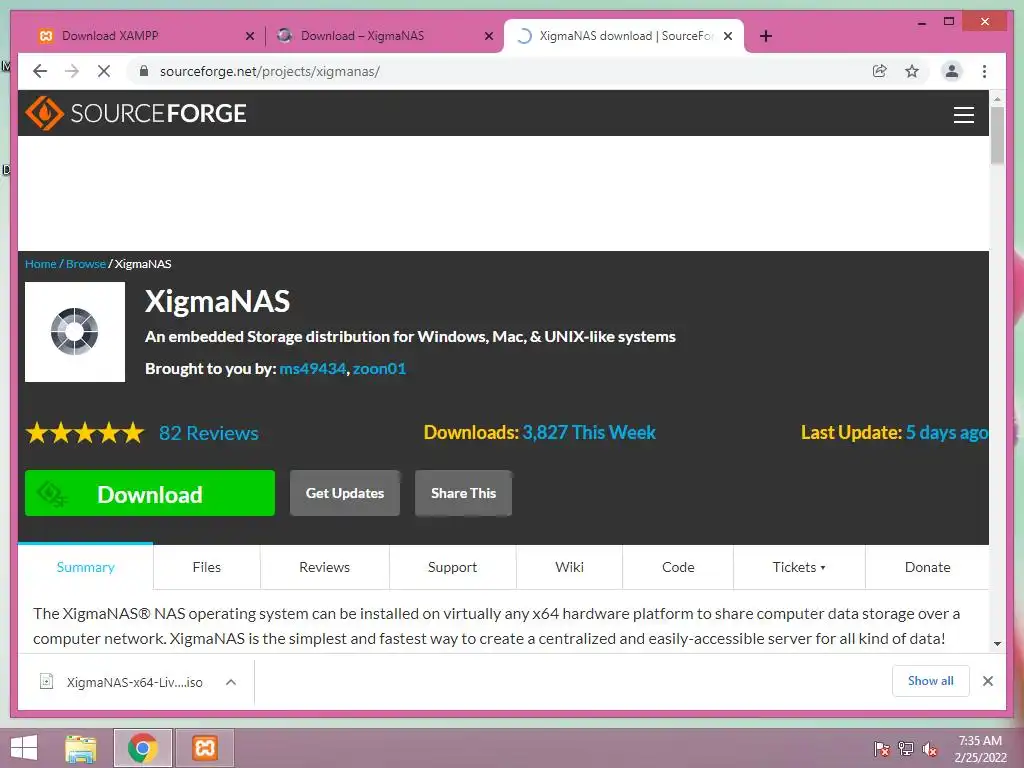Click the SourceForge logo
The height and width of the screenshot is (768, 1024).
click(136, 113)
